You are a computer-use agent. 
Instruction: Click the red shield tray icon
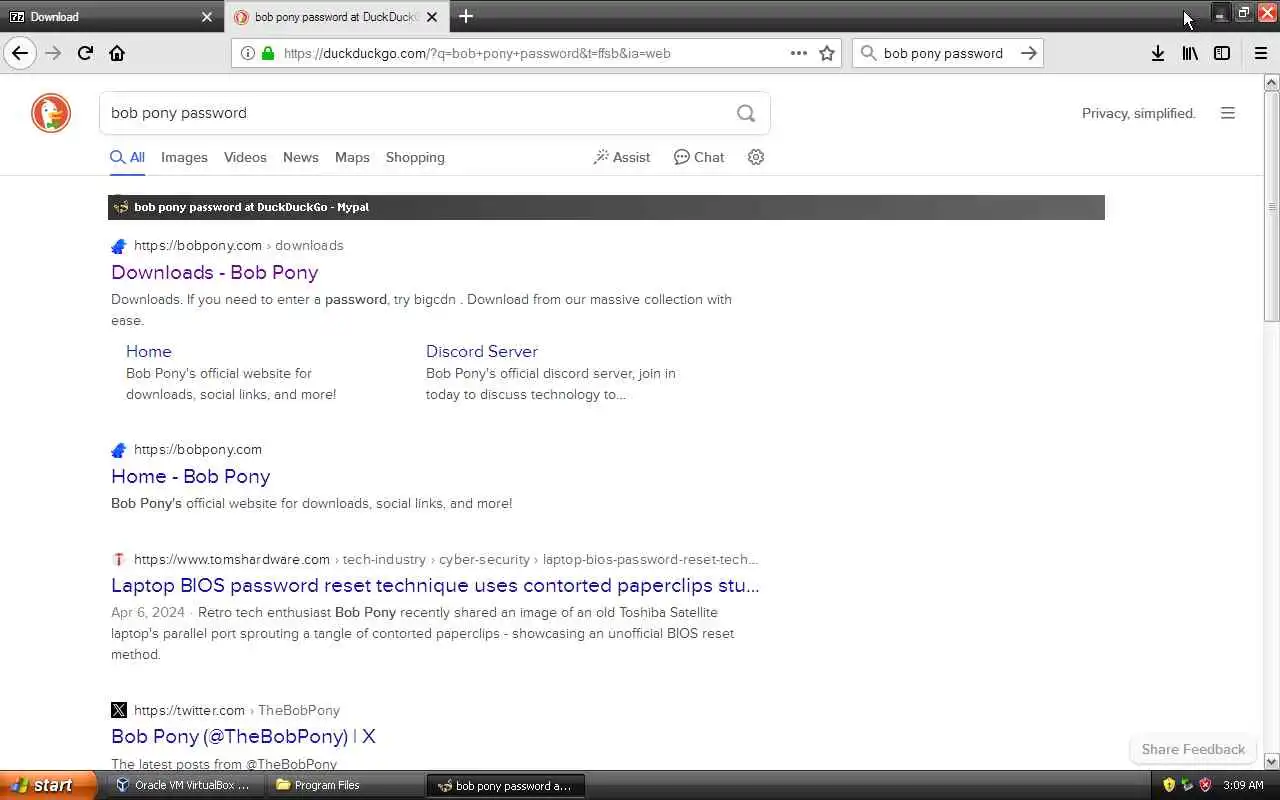point(1205,785)
